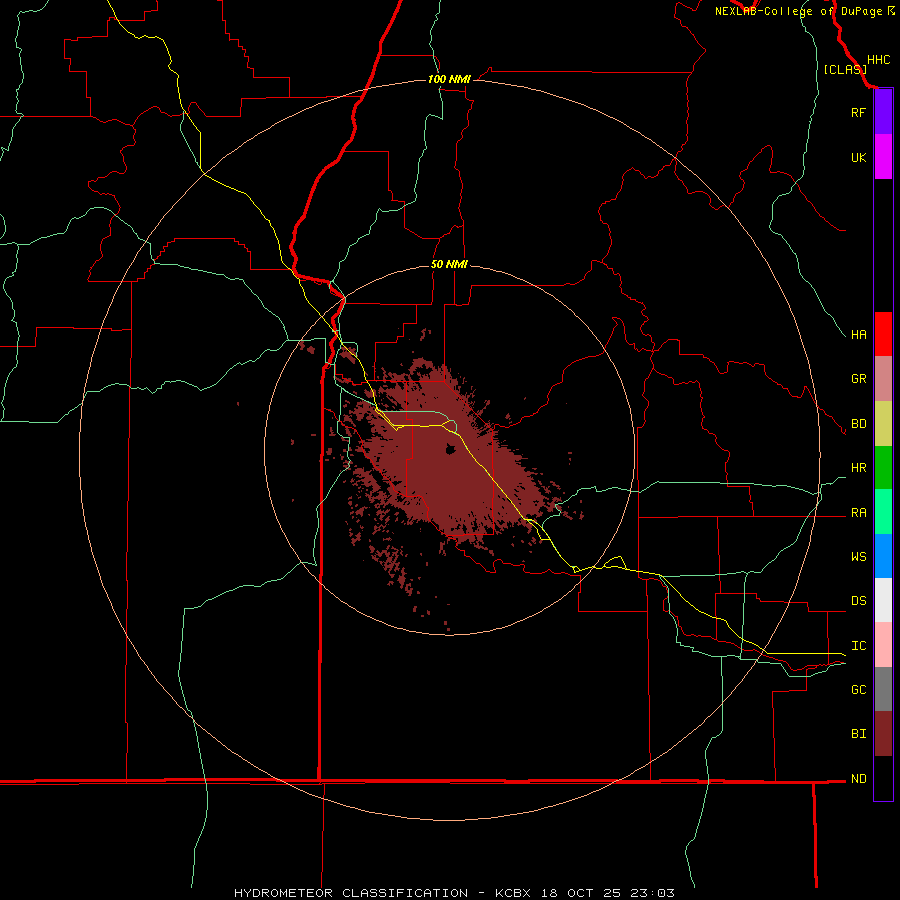Image resolution: width=900 pixels, height=900 pixels.
Task: Click the 50 NMI range ring label
Action: coord(449,264)
